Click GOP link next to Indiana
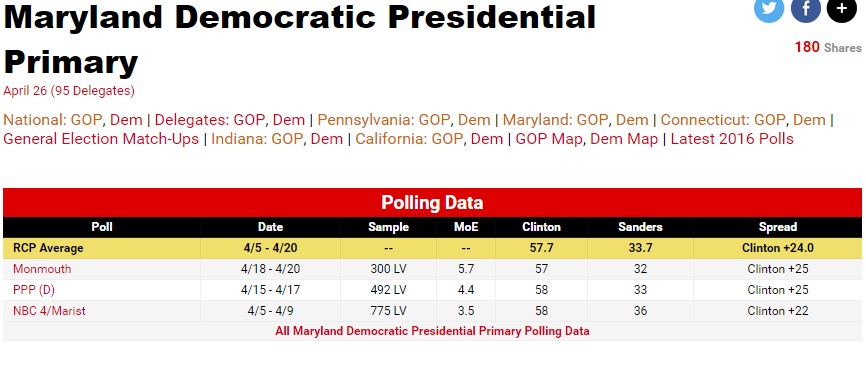 coord(287,139)
